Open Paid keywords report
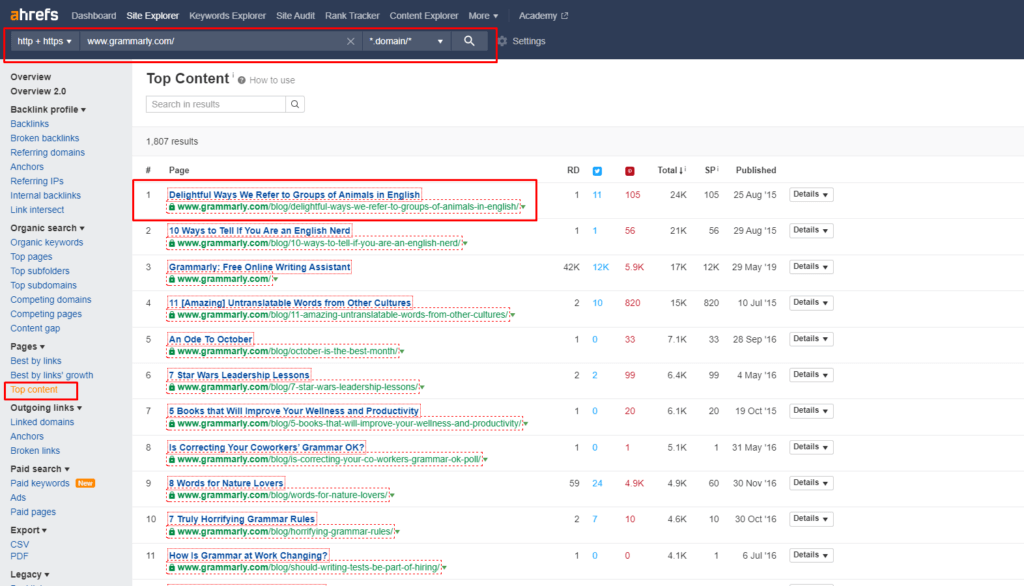 click(40, 483)
